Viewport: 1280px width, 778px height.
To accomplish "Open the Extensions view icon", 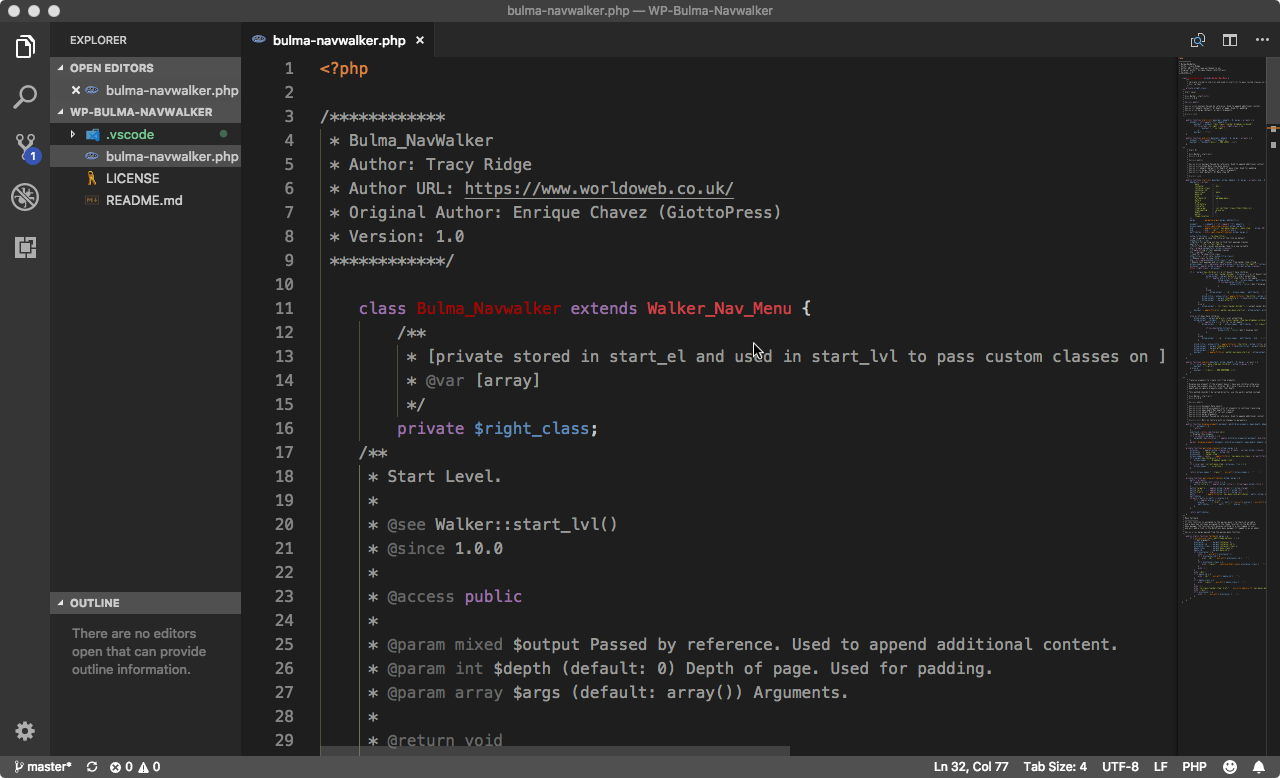I will [24, 246].
